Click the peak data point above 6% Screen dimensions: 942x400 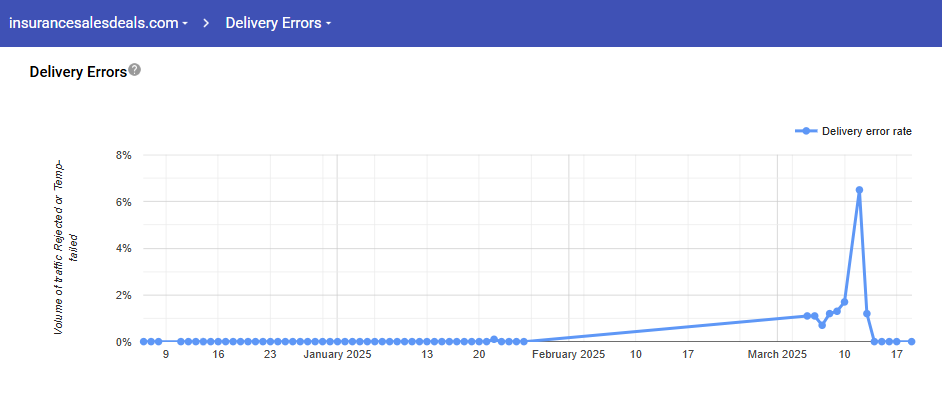[859, 190]
